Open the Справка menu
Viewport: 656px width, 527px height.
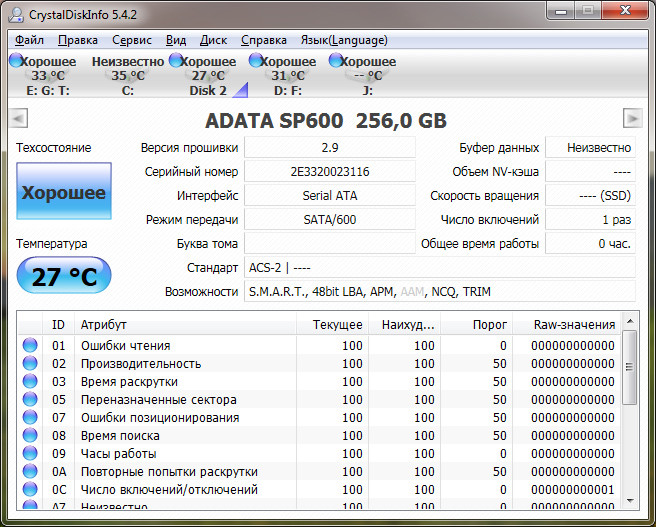[x=264, y=40]
